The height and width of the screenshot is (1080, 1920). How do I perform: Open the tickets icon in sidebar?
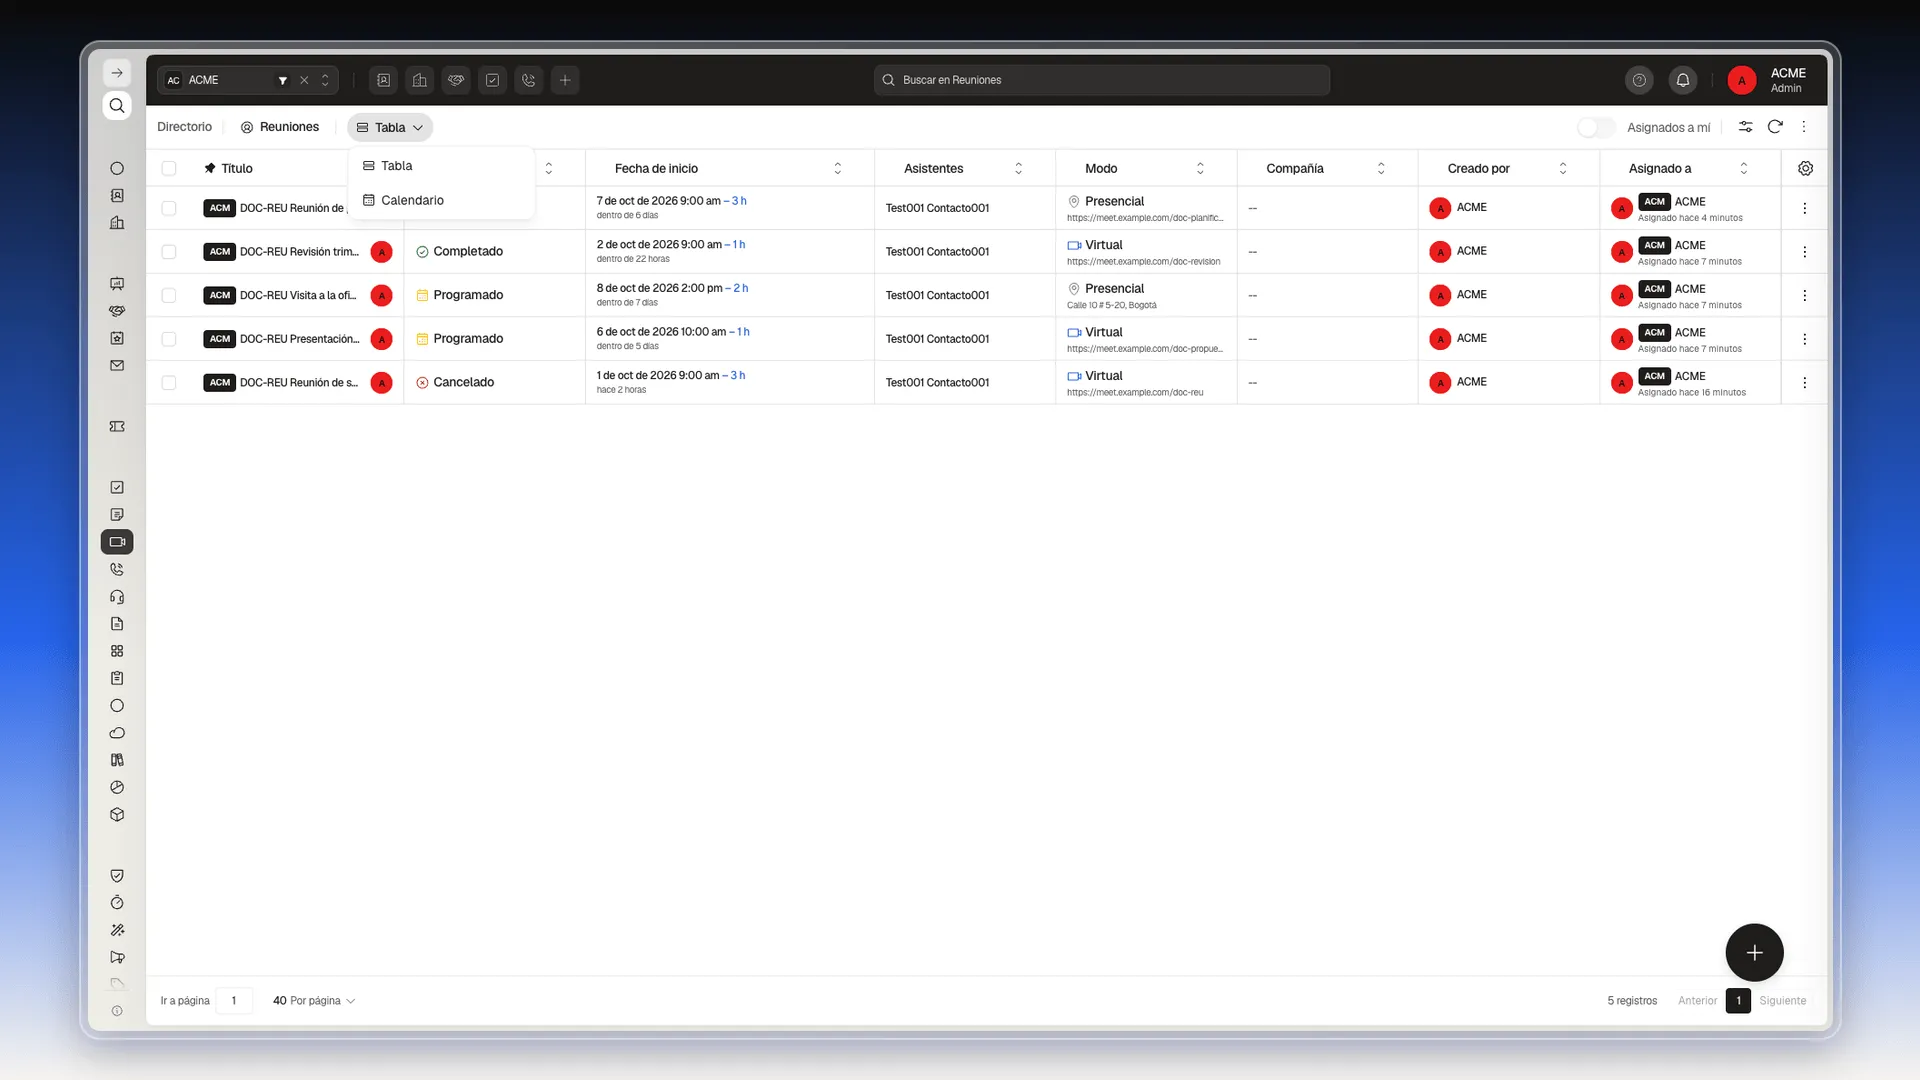tap(117, 427)
